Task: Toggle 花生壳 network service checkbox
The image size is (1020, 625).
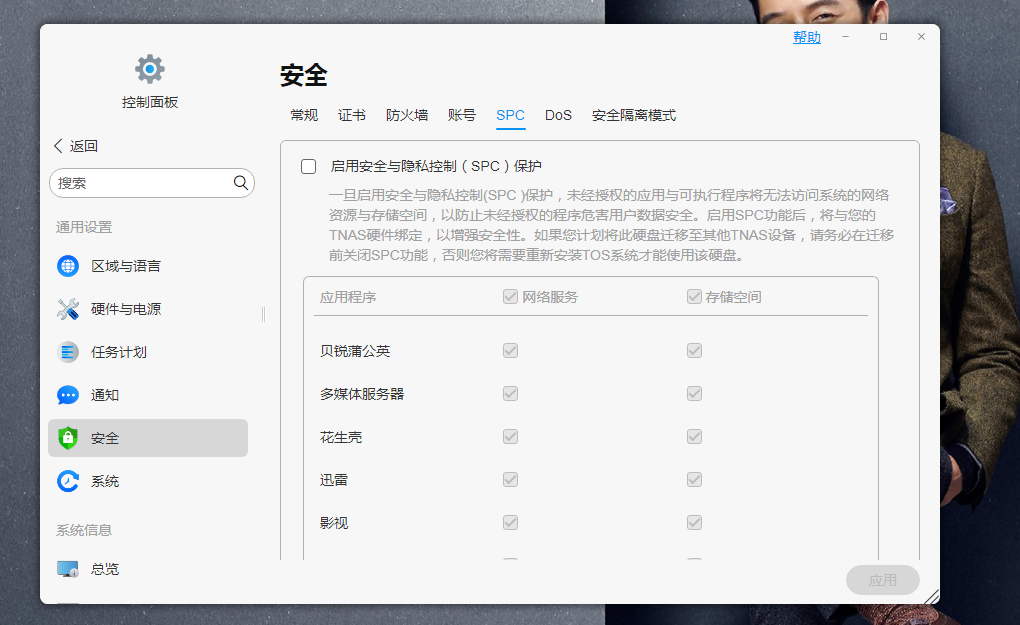Action: [x=511, y=436]
